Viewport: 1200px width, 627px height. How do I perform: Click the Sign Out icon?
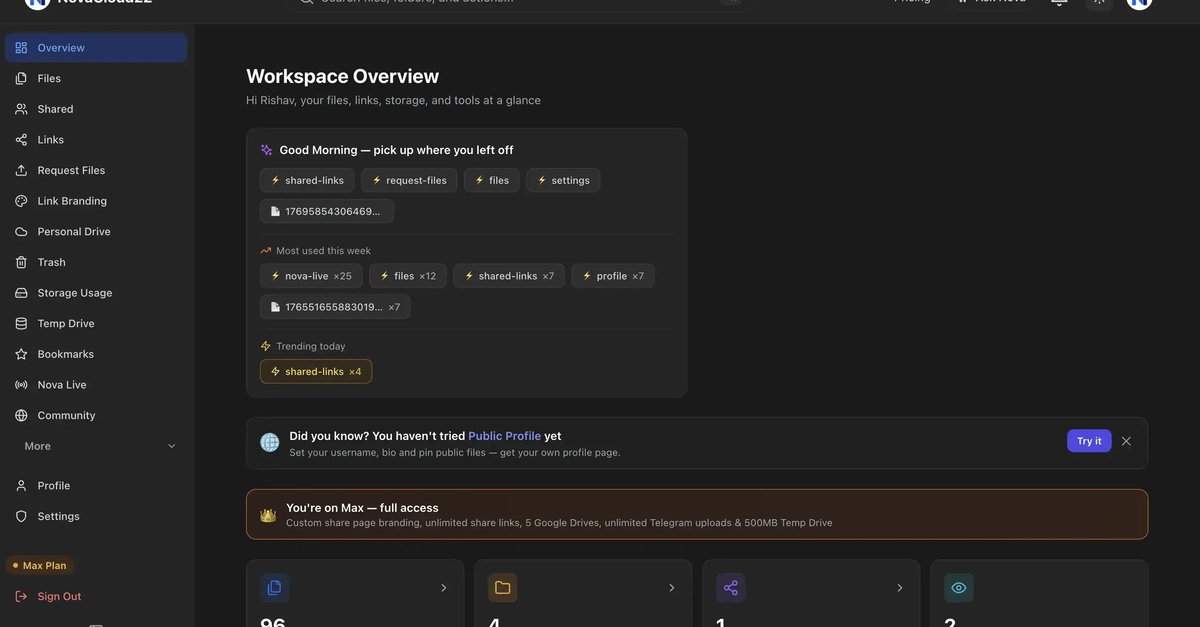[x=21, y=597]
